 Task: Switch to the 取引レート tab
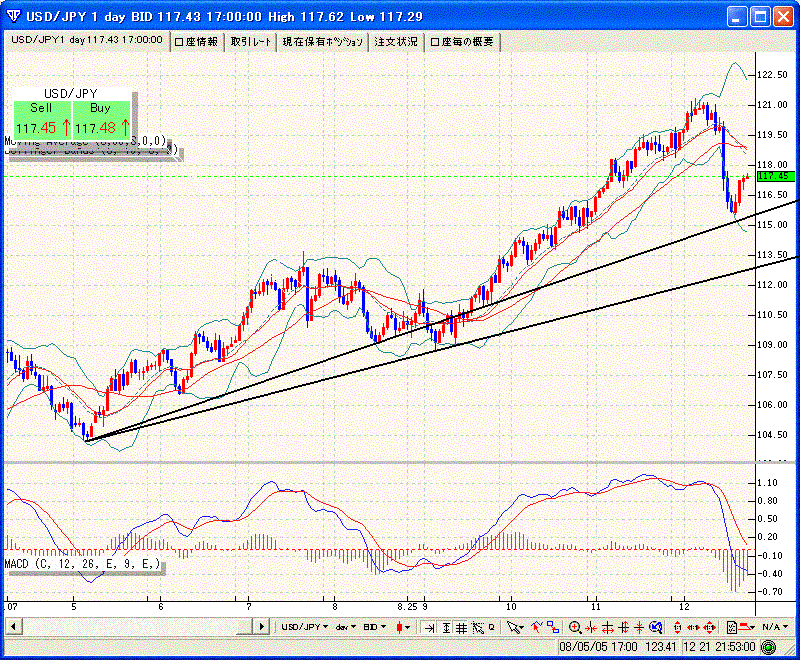coord(250,42)
